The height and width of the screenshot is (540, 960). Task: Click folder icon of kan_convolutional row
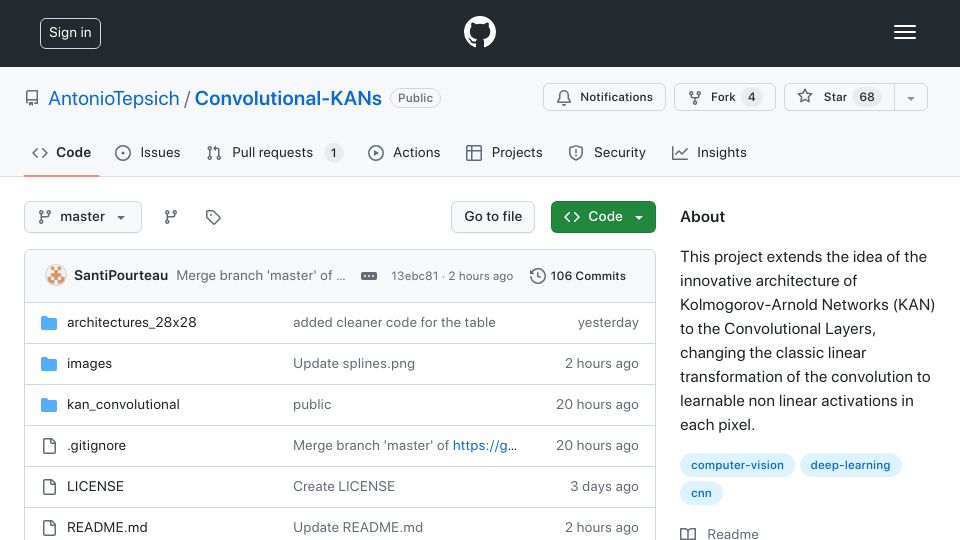coord(49,405)
